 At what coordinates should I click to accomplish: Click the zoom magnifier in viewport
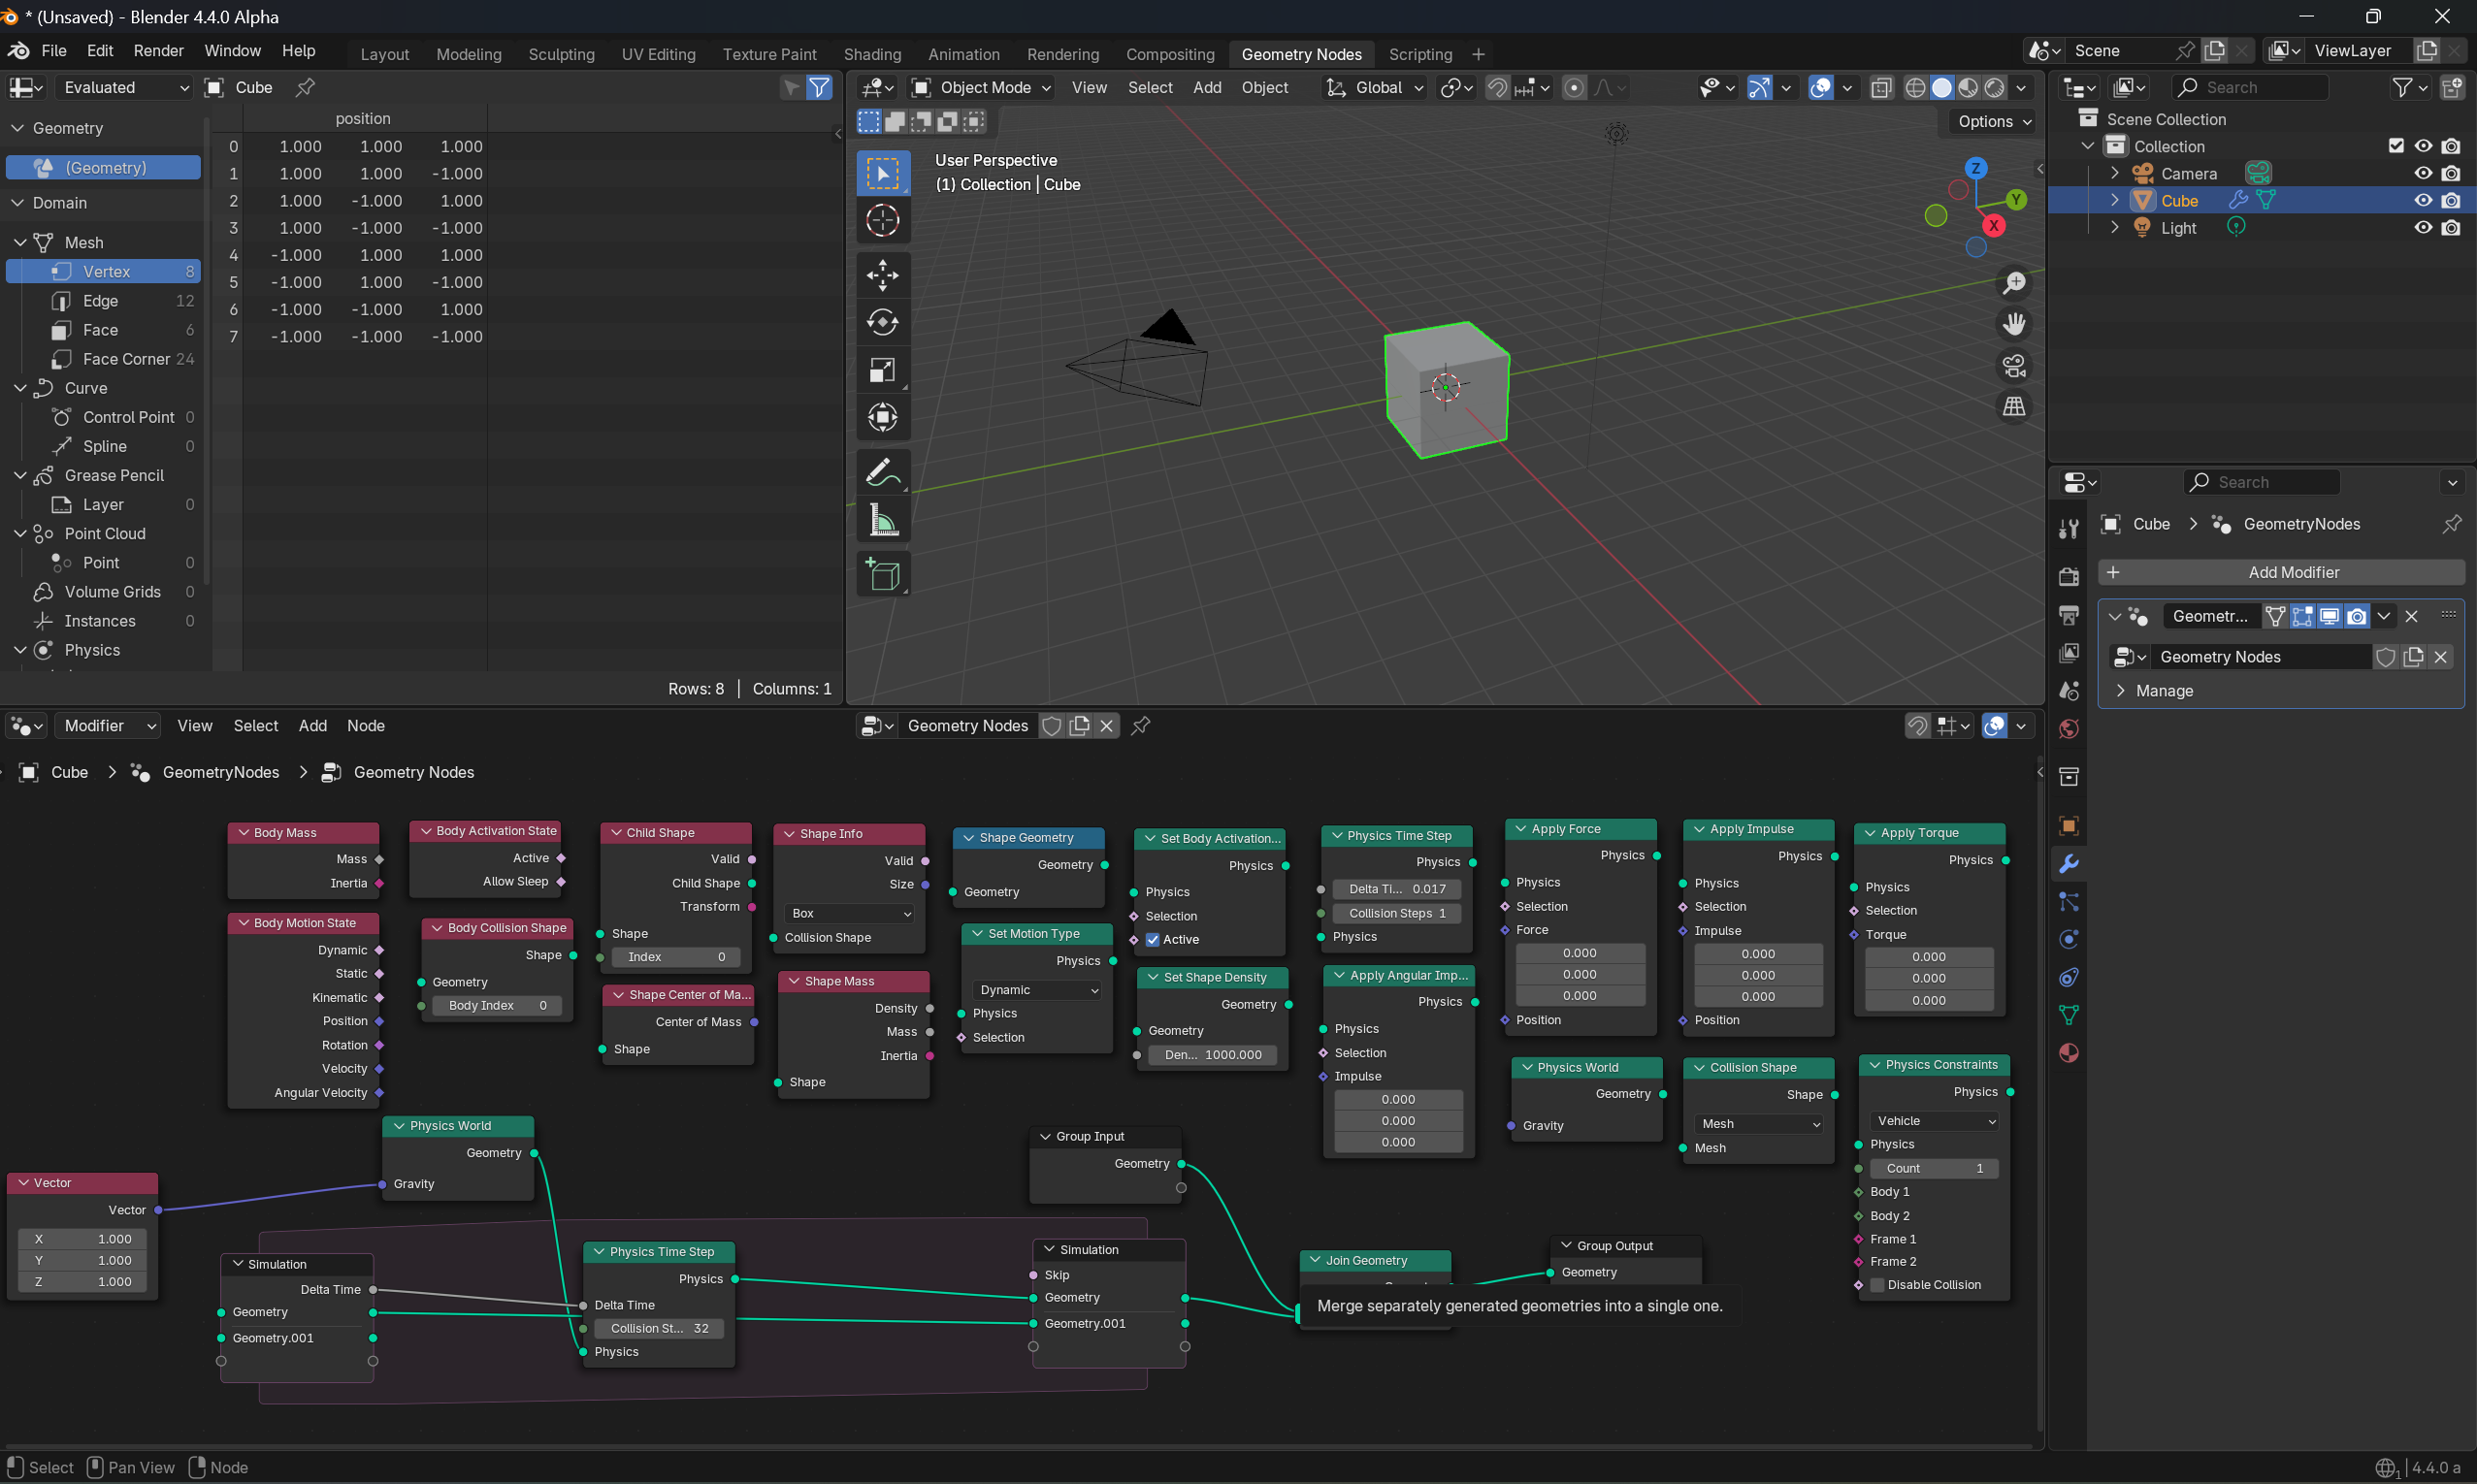2014,283
